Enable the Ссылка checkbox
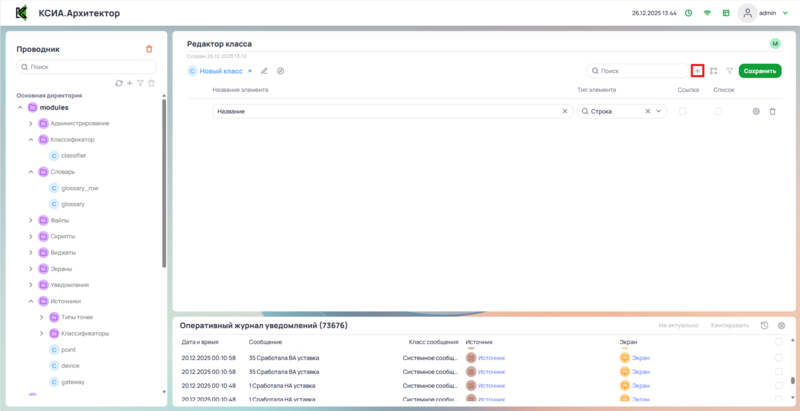The image size is (800, 411). [x=683, y=111]
